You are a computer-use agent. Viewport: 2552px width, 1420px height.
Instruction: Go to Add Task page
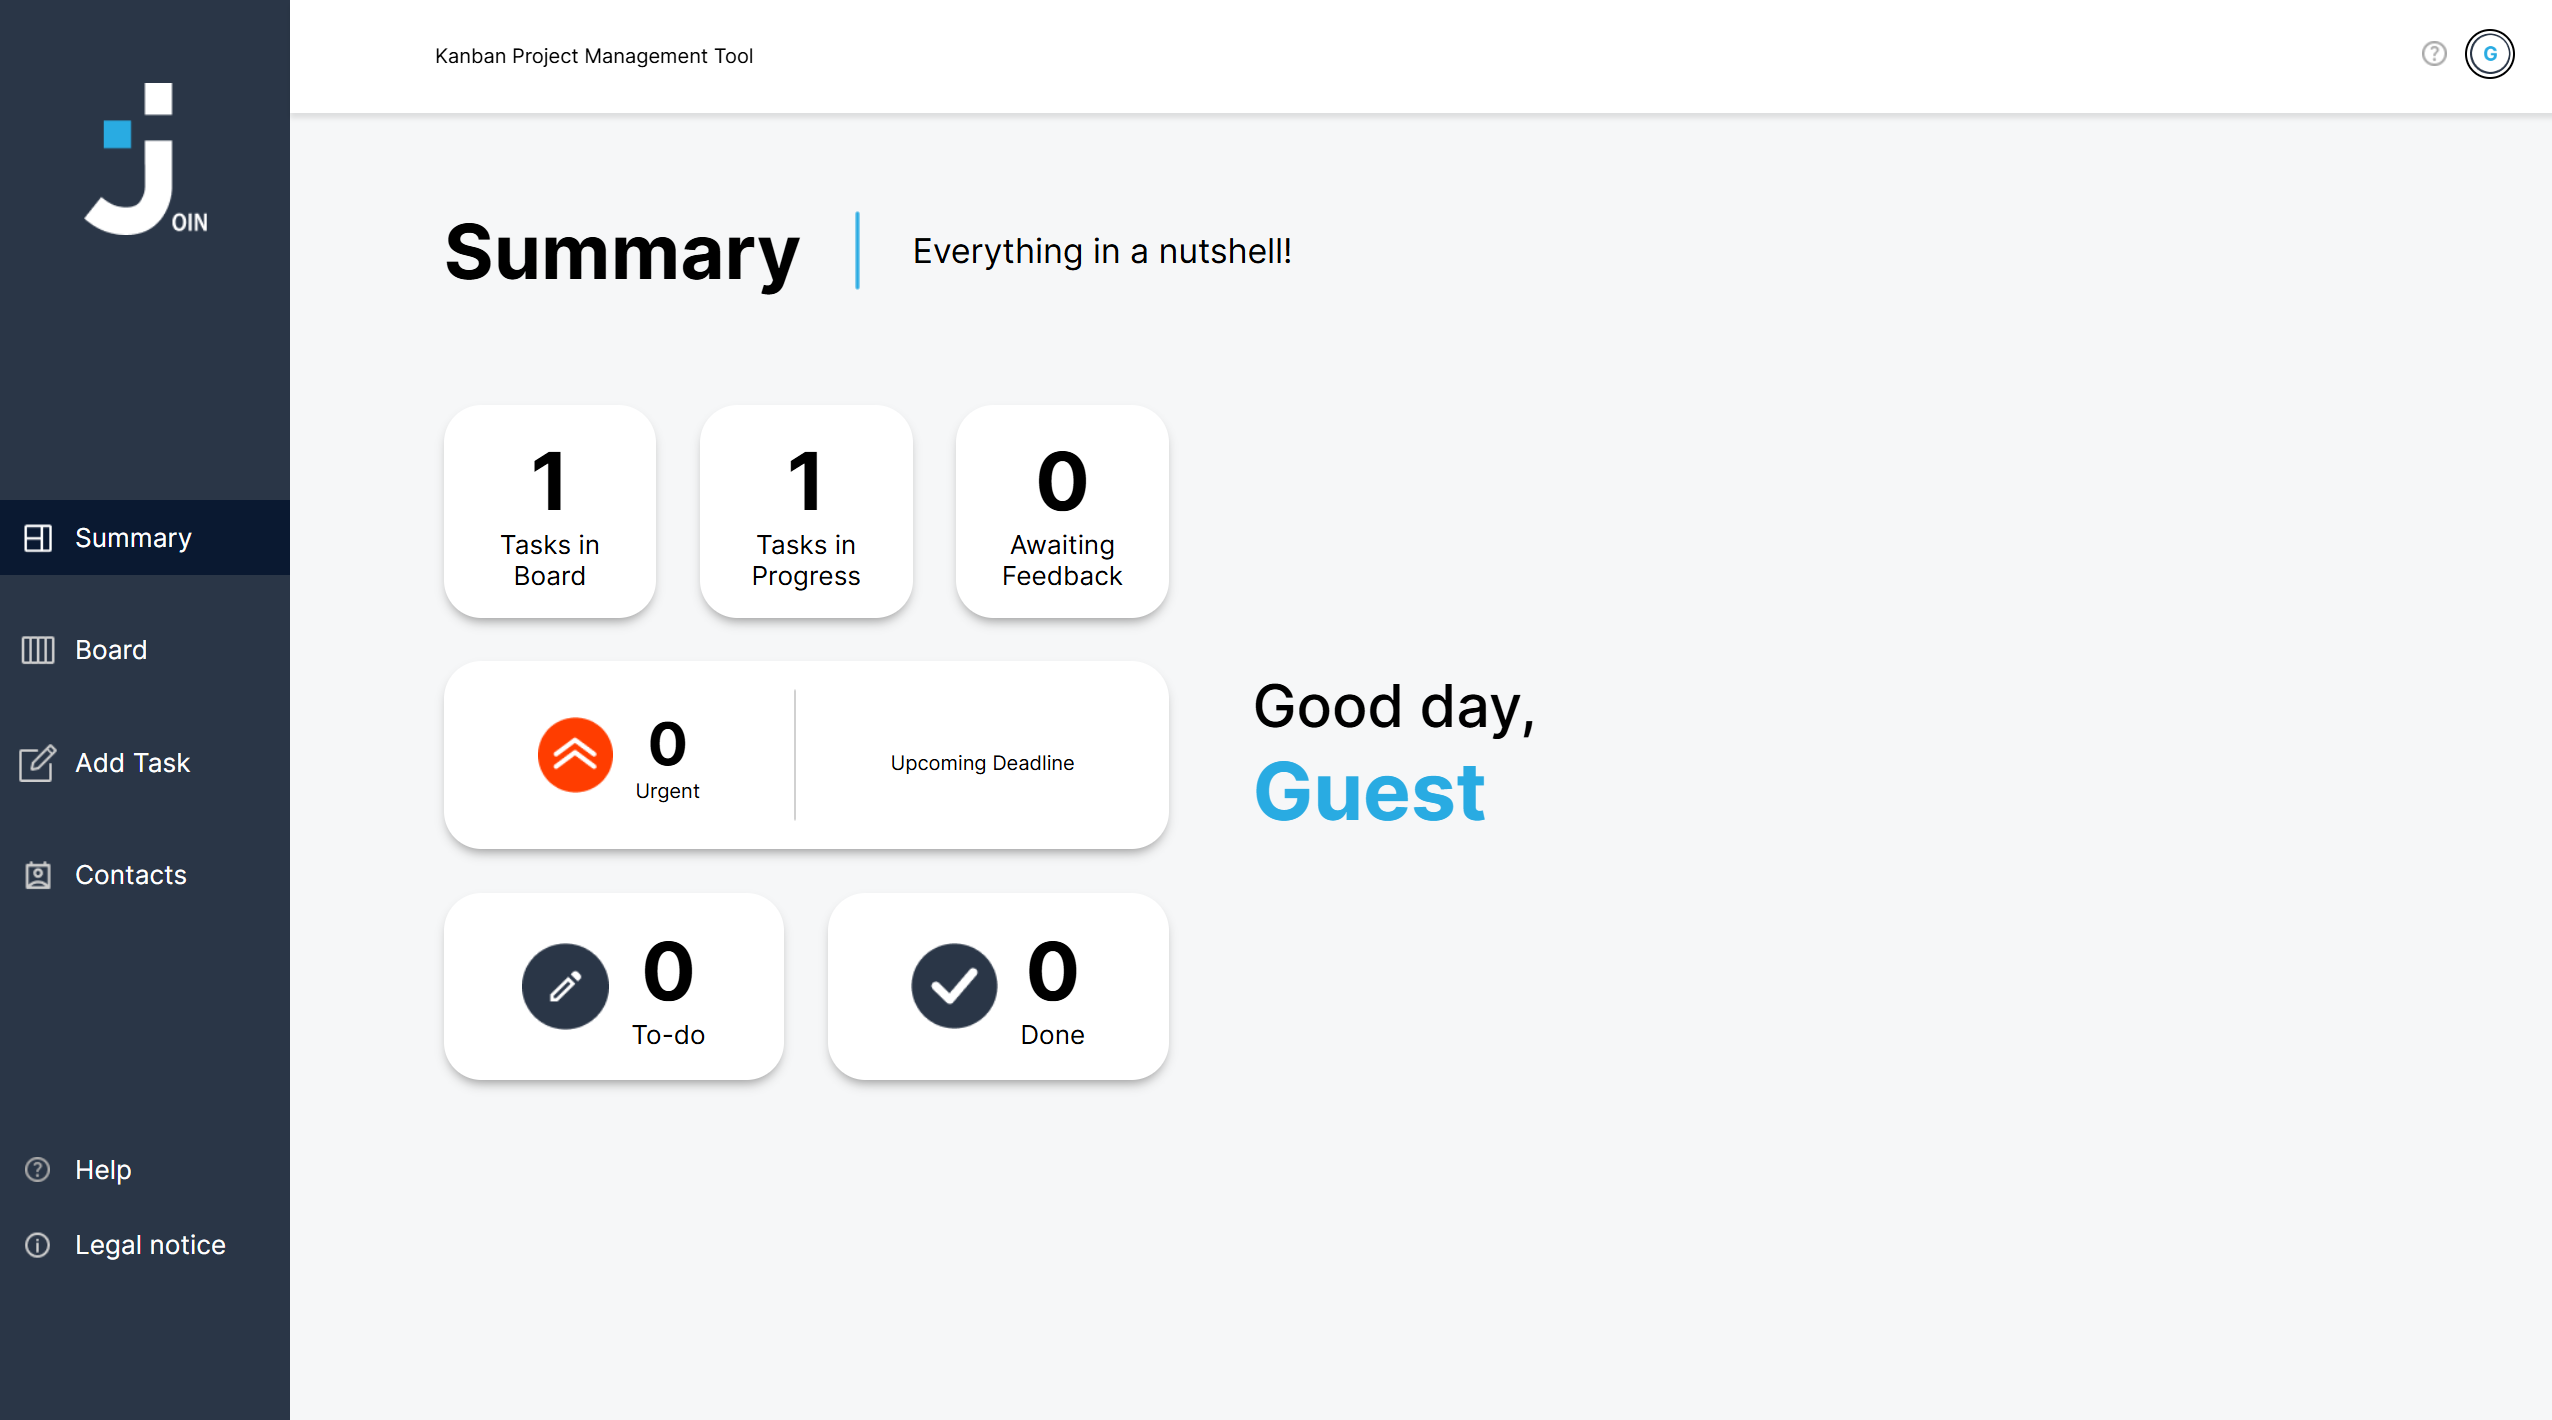click(x=132, y=763)
